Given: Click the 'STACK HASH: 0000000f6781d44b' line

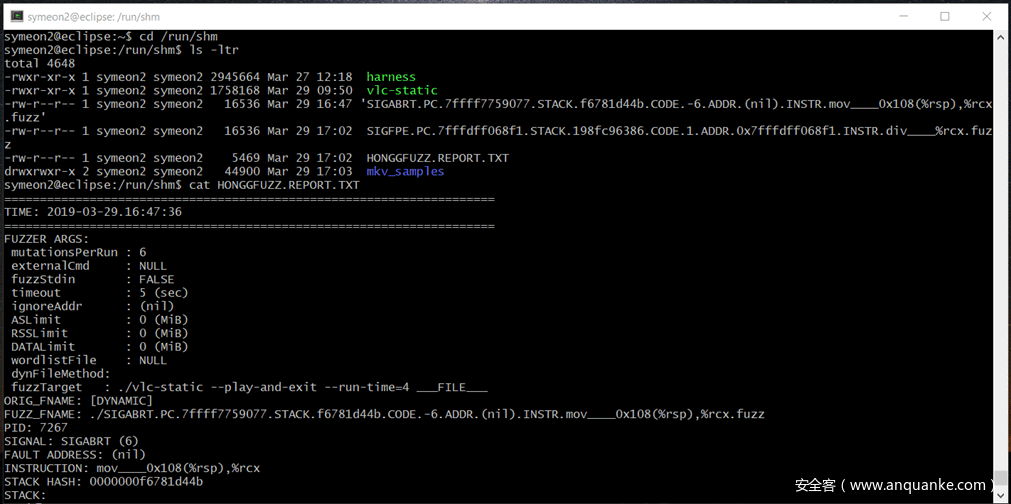Looking at the screenshot, I should click(x=103, y=482).
